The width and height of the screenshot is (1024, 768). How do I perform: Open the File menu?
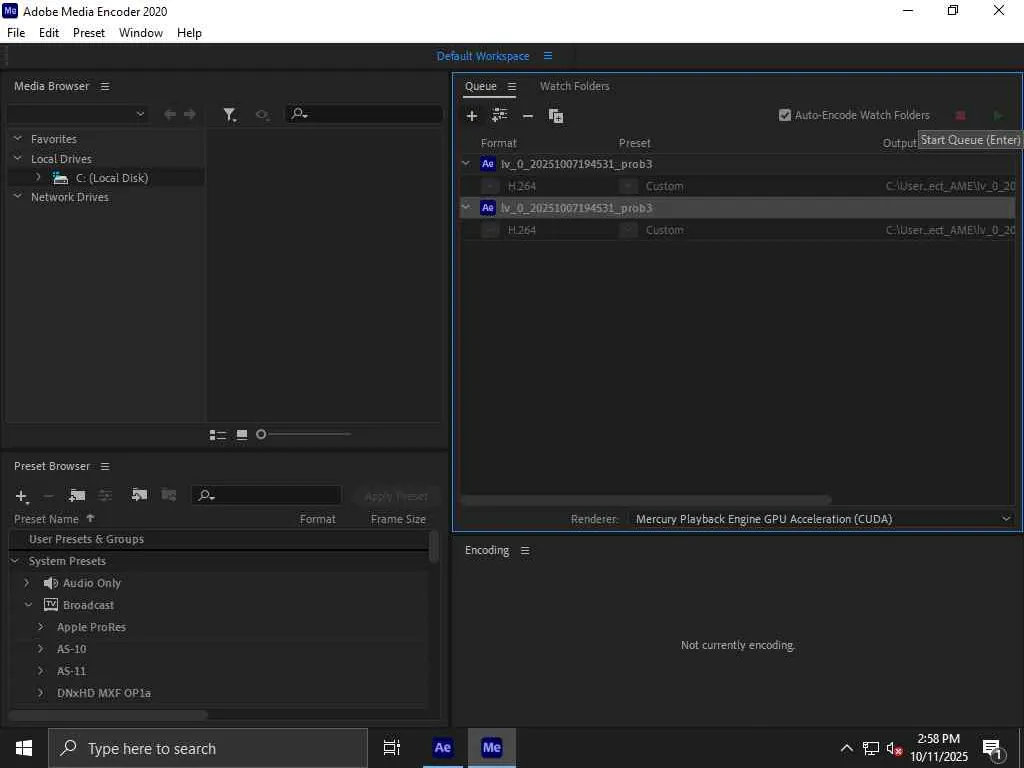point(16,33)
